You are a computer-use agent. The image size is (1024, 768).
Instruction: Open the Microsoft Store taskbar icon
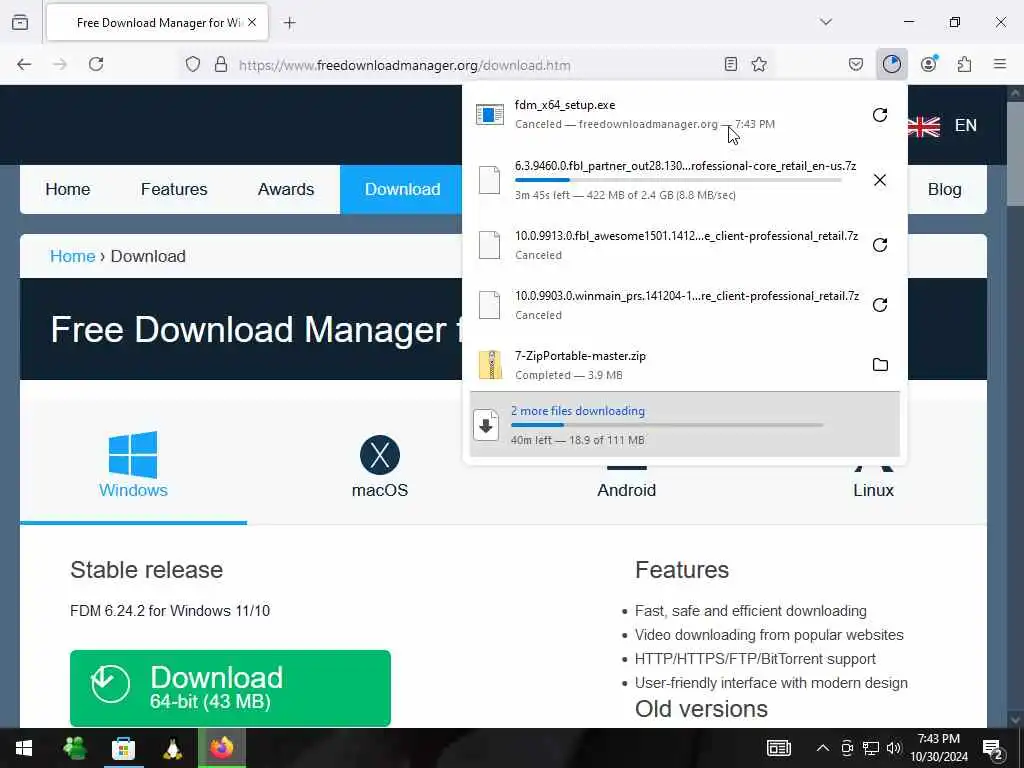click(123, 748)
